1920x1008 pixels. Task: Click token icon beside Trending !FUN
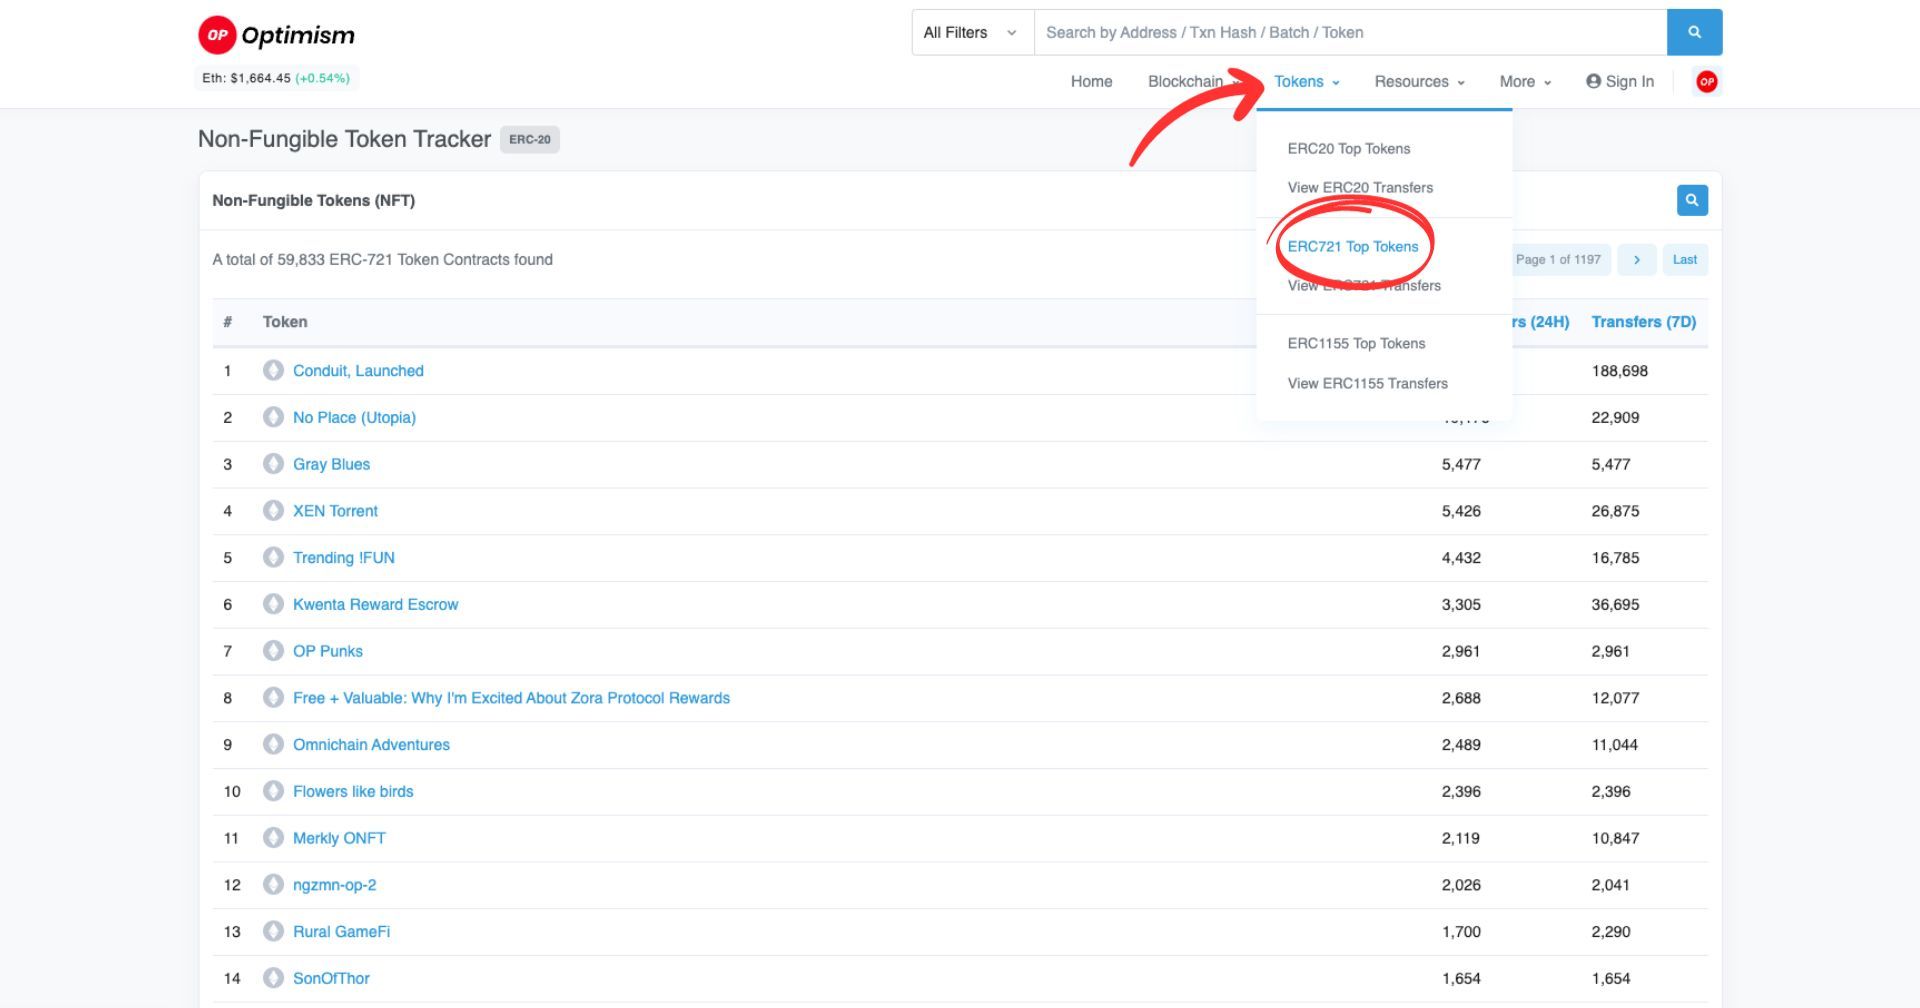coord(273,557)
